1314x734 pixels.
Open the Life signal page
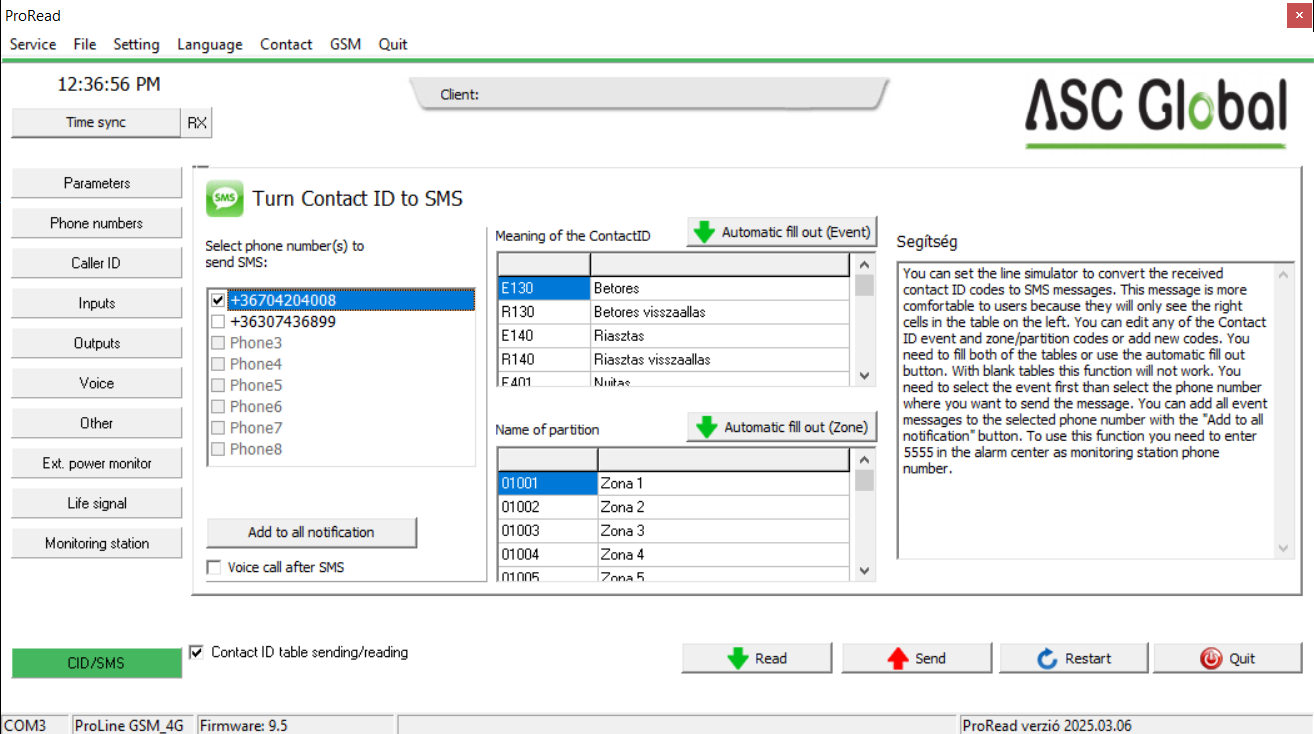tap(97, 503)
